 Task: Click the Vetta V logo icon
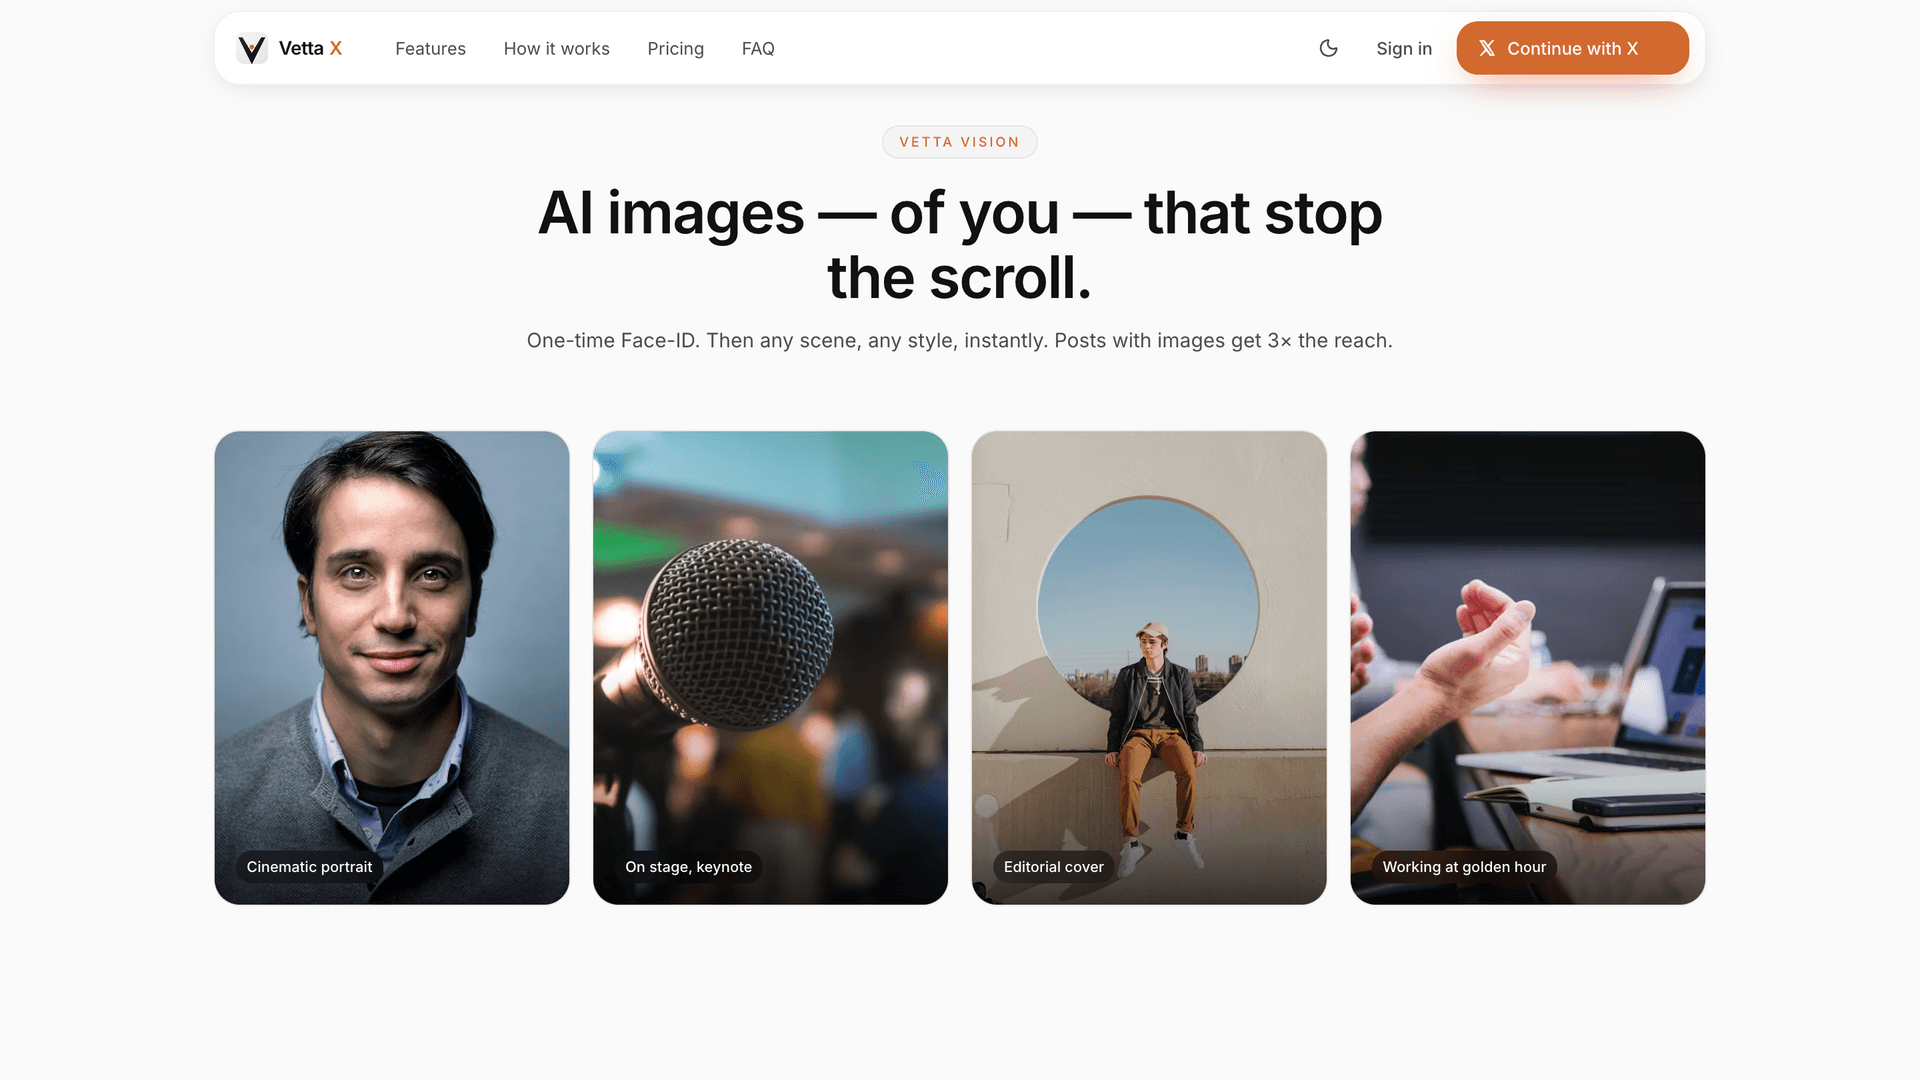pyautogui.click(x=252, y=48)
